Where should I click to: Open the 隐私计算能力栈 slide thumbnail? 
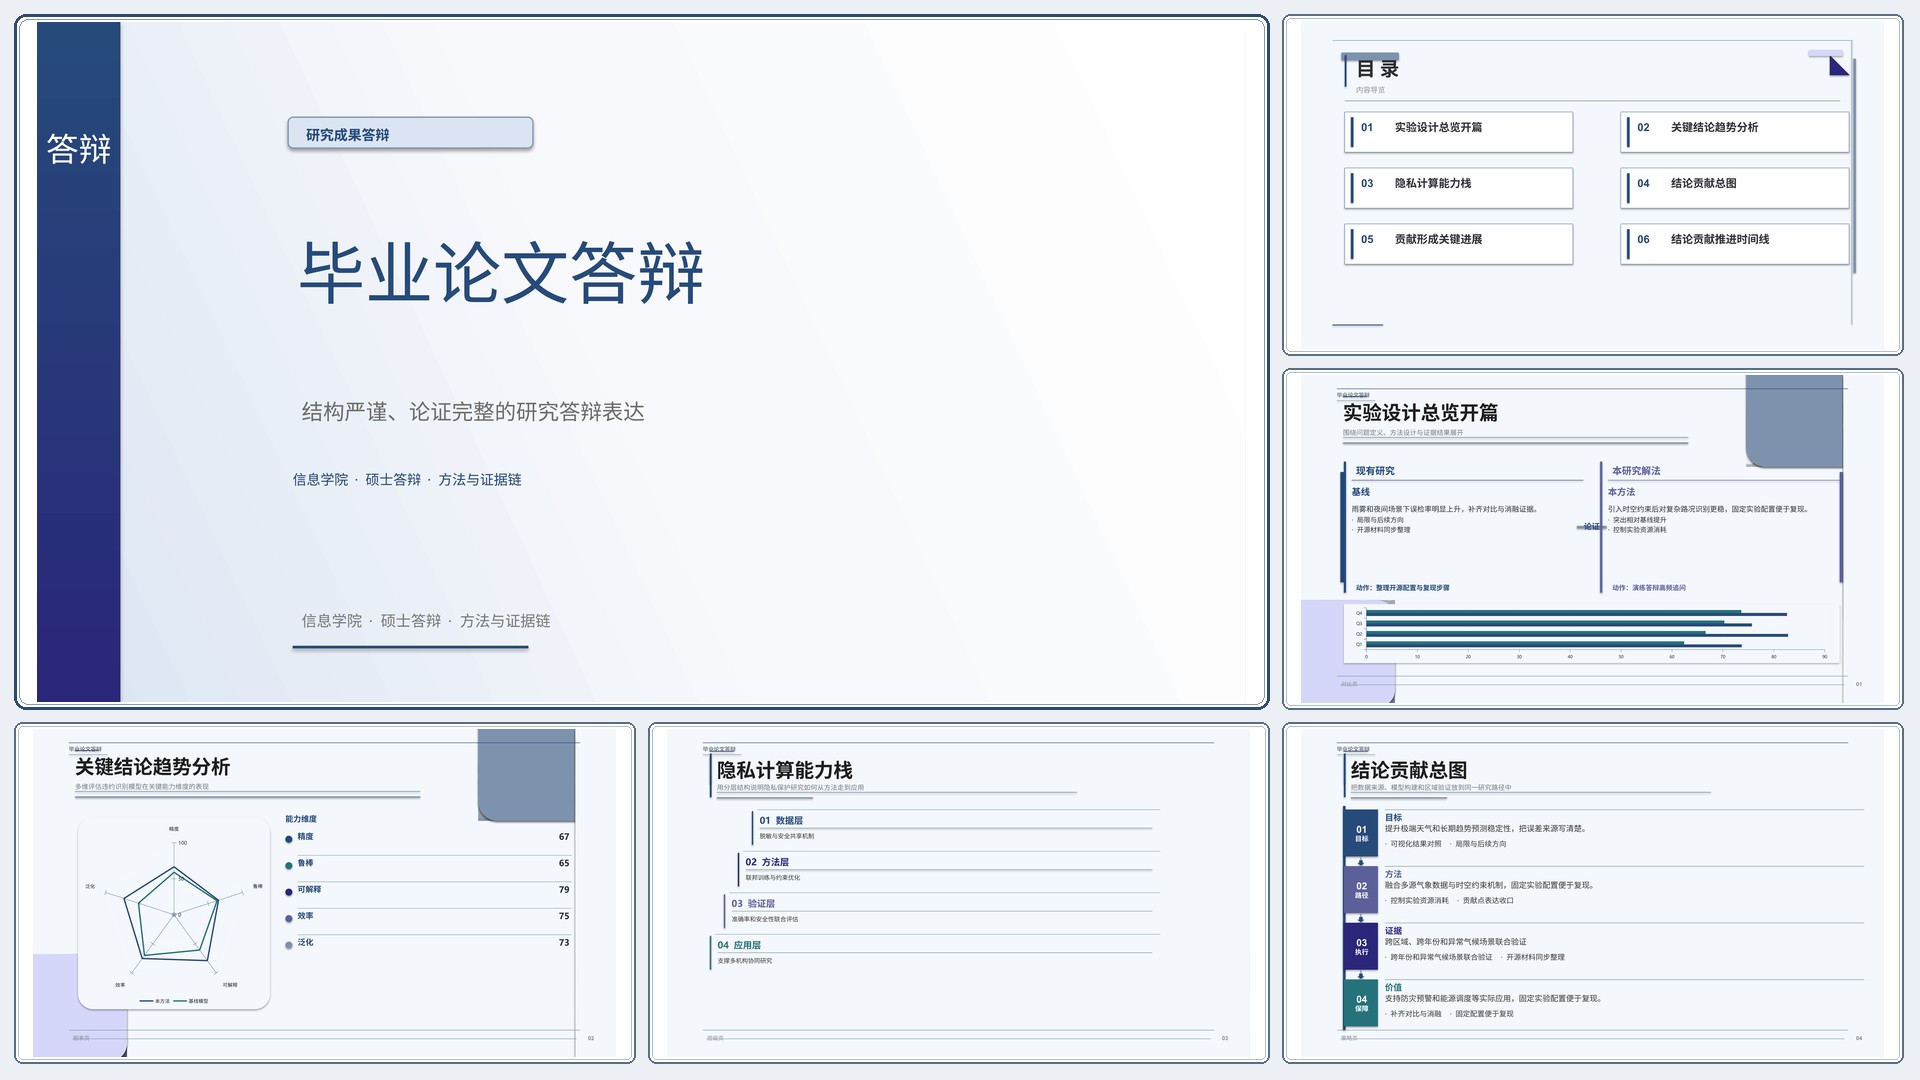959,893
